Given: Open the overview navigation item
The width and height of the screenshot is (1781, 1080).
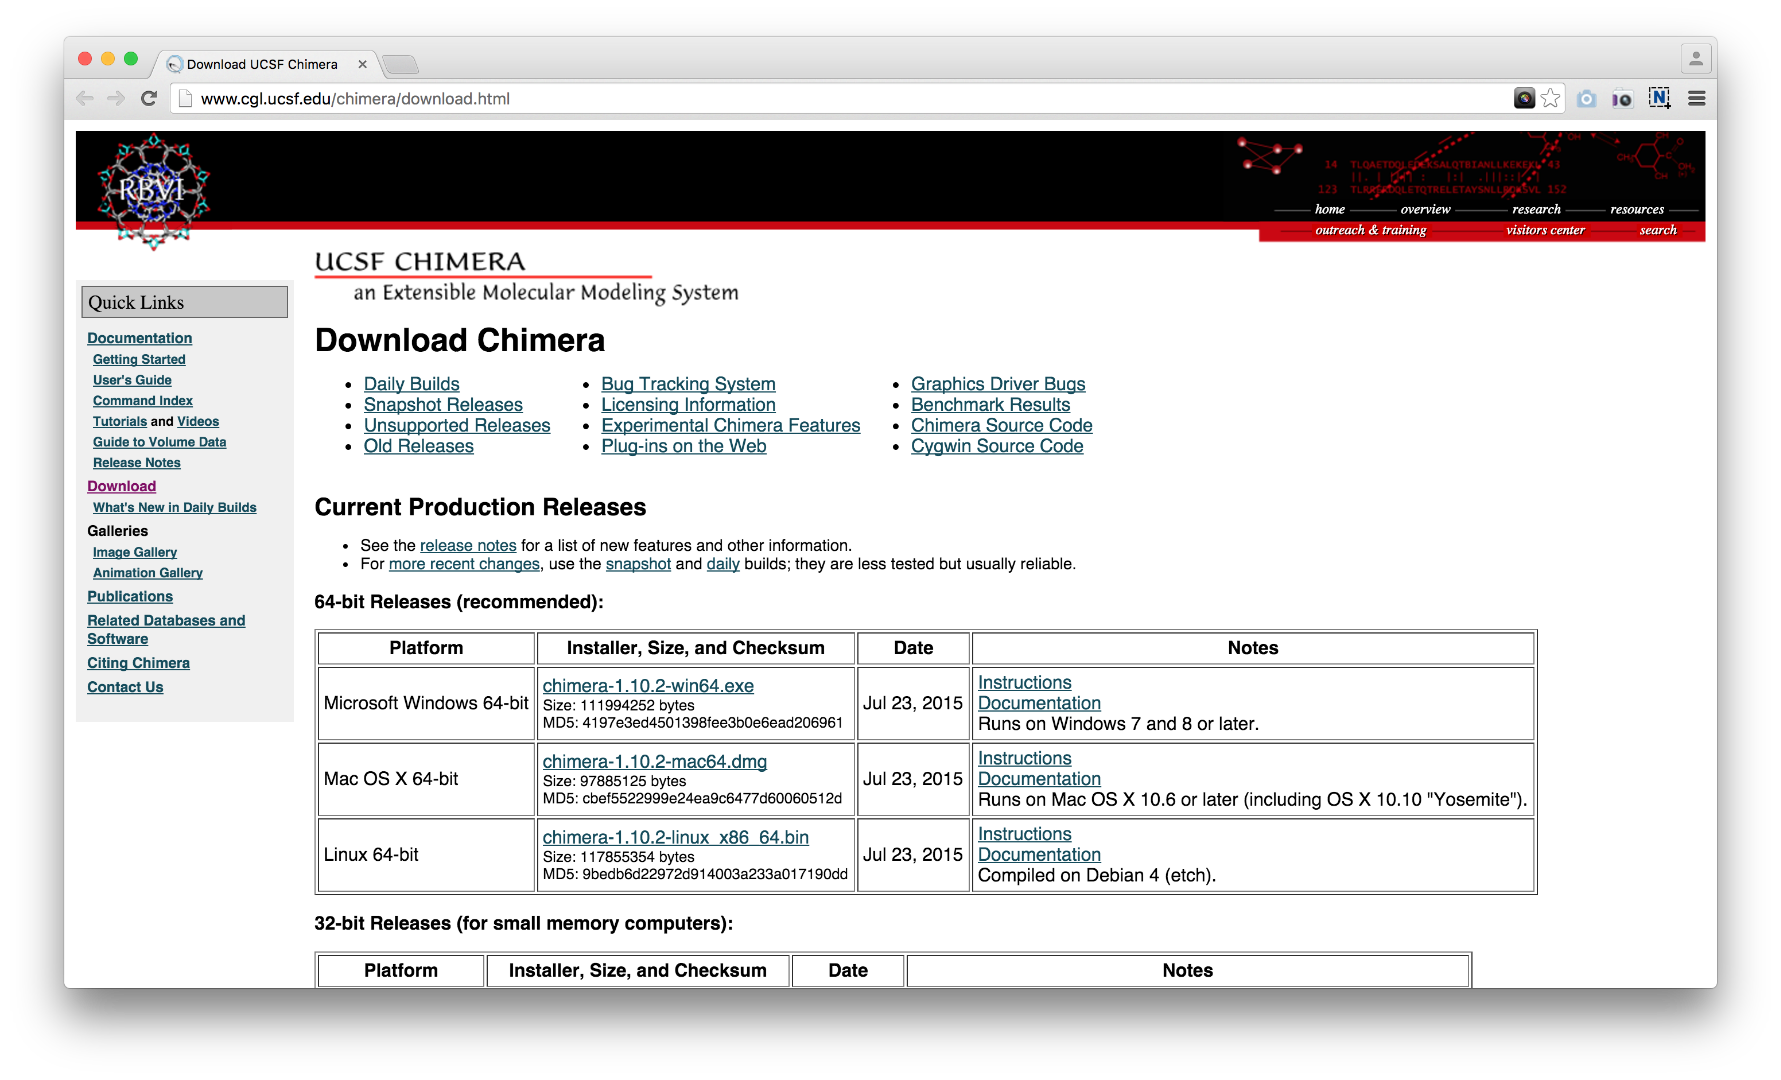Looking at the screenshot, I should point(1425,209).
